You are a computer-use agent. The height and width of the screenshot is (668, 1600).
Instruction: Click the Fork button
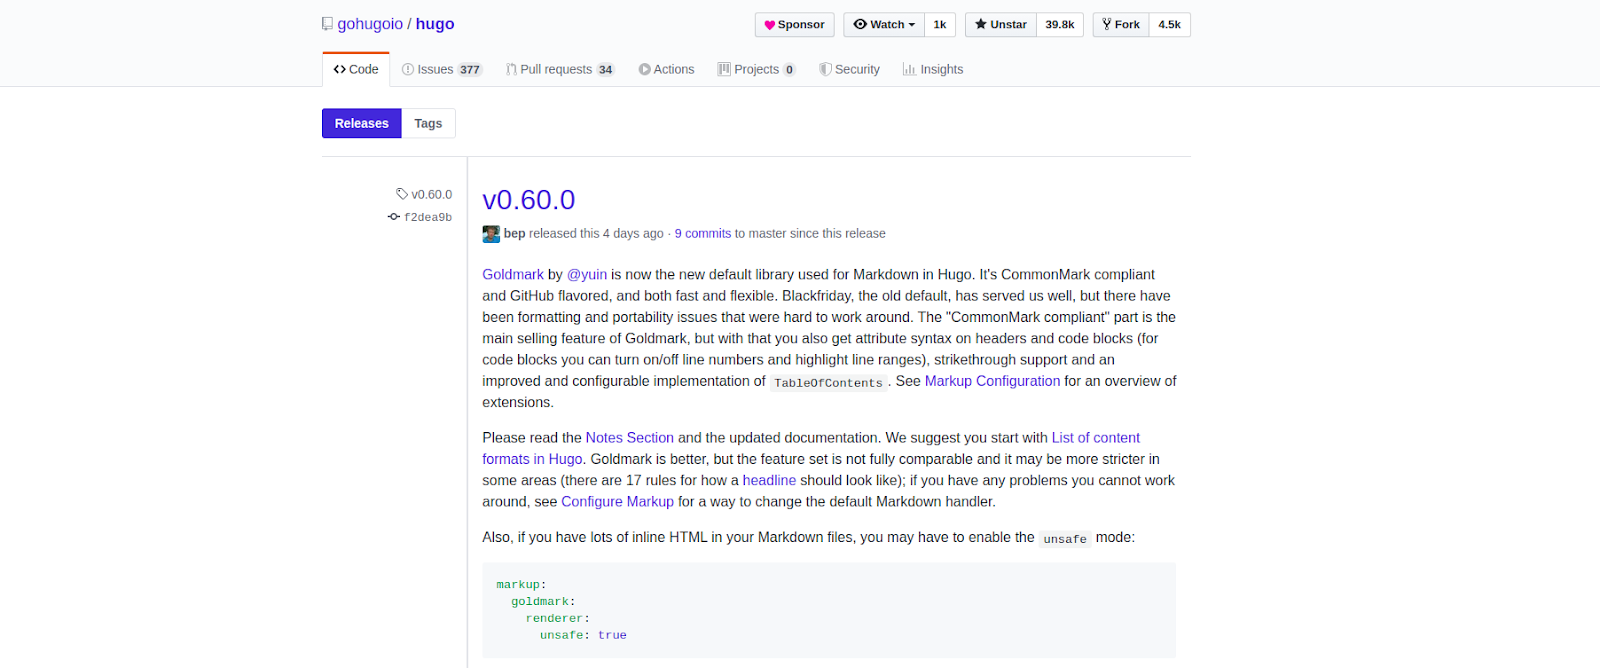[x=1121, y=25]
